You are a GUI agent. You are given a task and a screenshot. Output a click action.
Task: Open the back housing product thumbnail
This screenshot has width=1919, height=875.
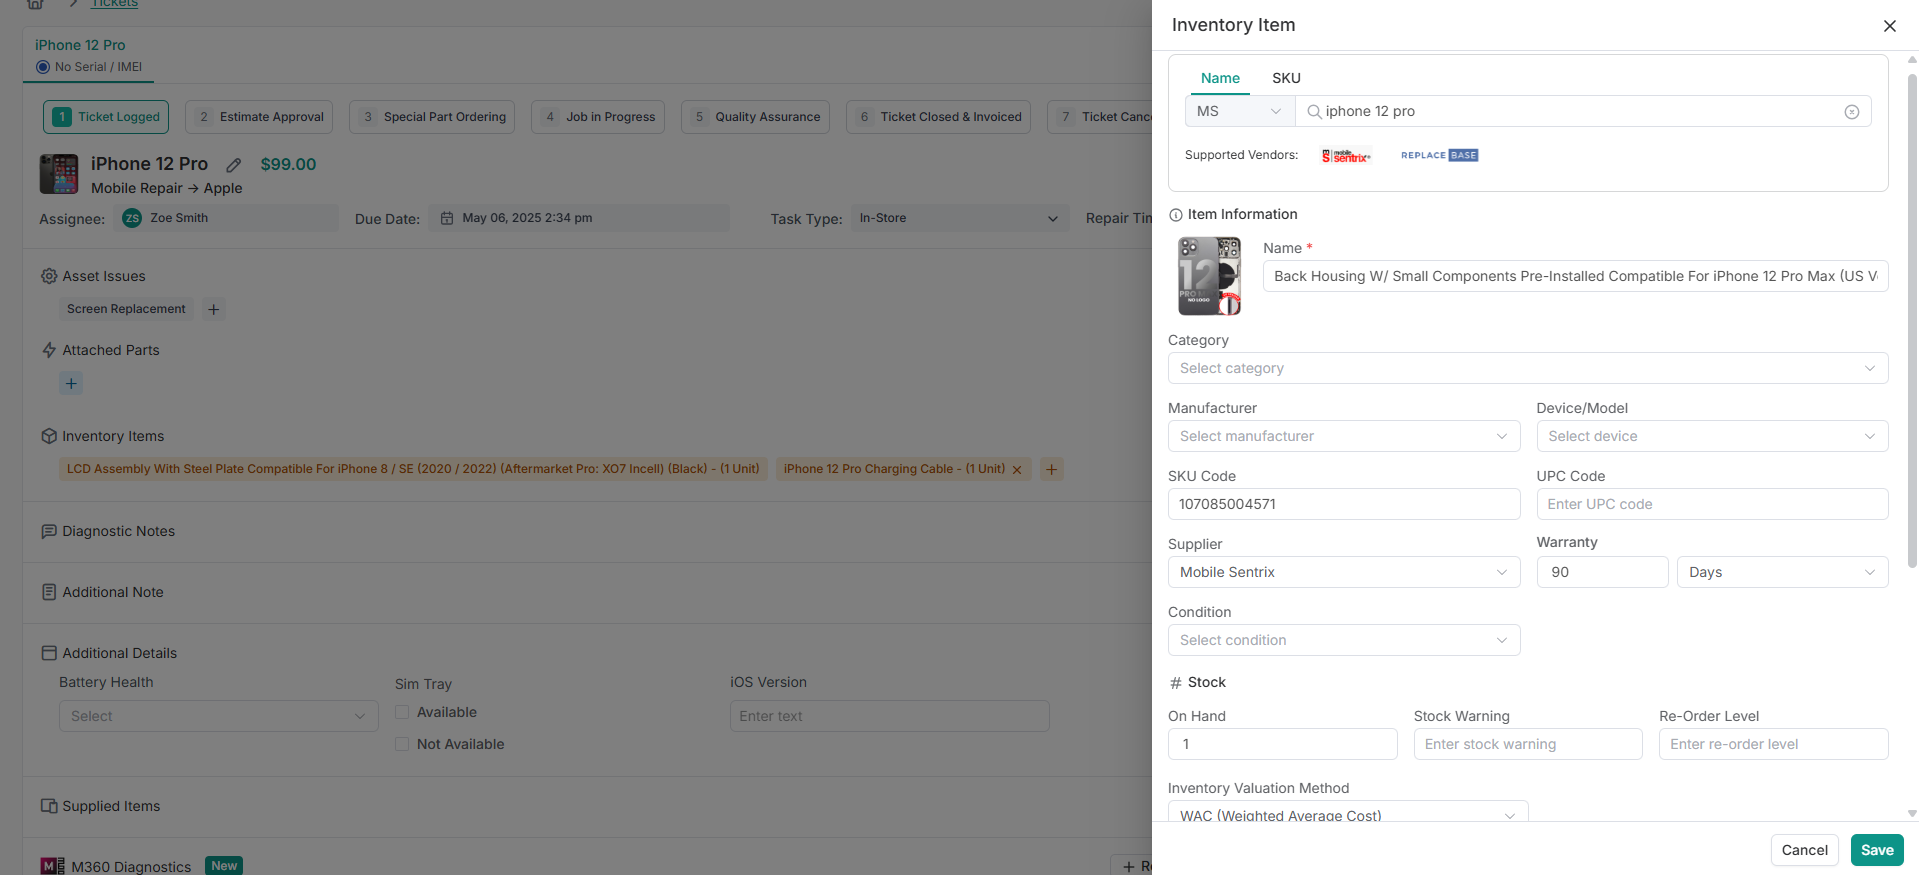(1210, 276)
